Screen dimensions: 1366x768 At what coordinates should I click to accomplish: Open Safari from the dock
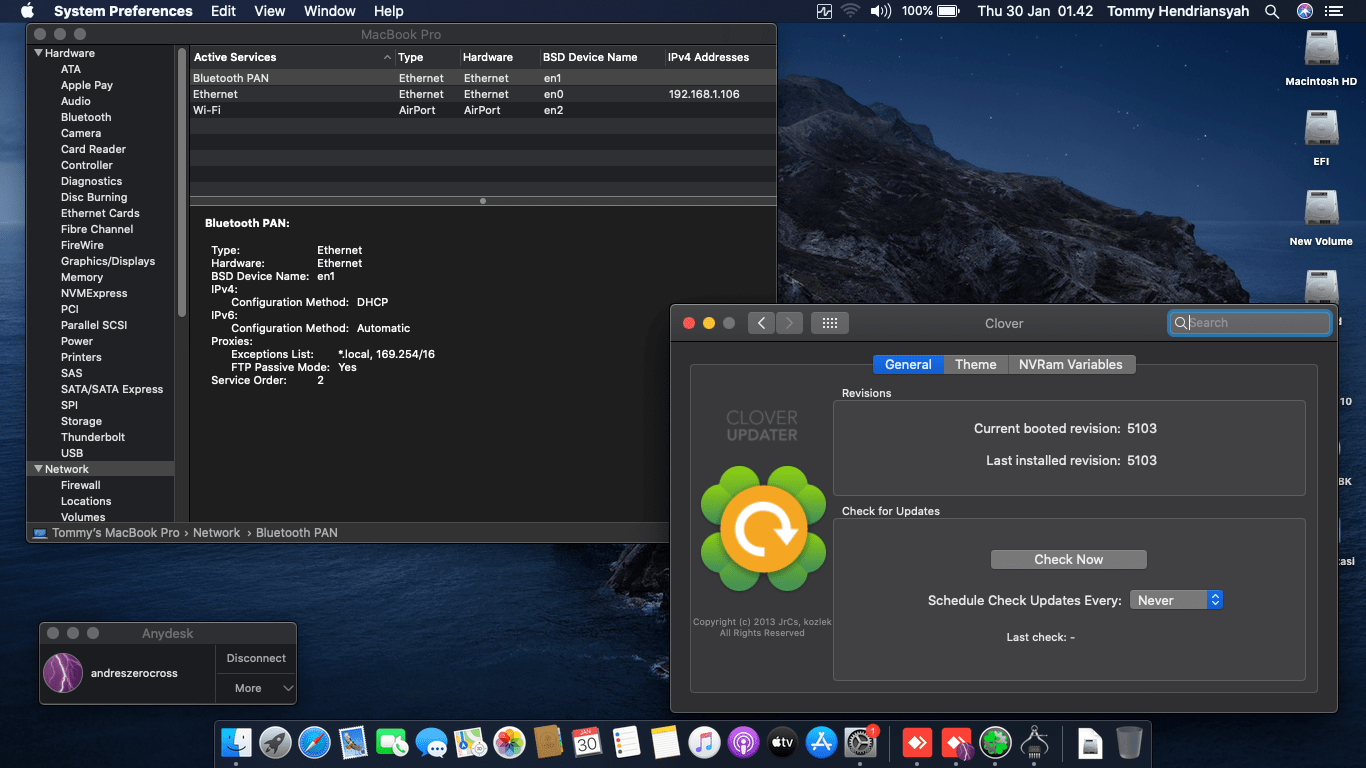coord(314,743)
